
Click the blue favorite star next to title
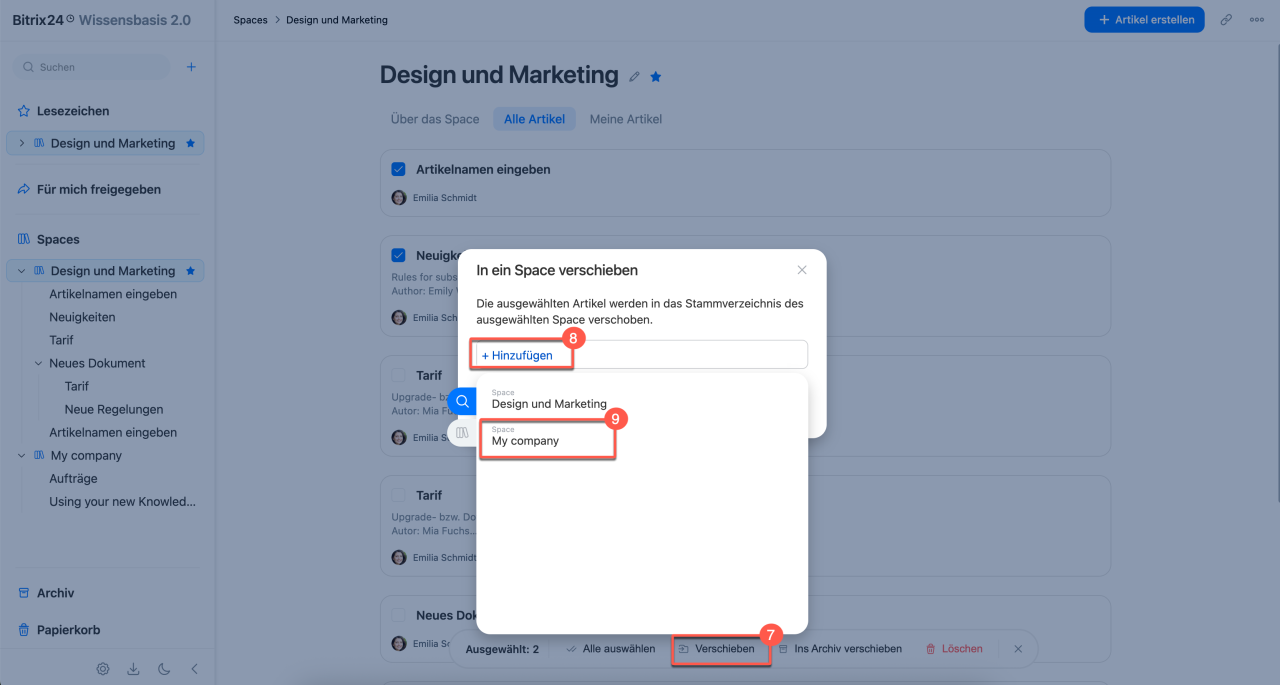click(656, 77)
